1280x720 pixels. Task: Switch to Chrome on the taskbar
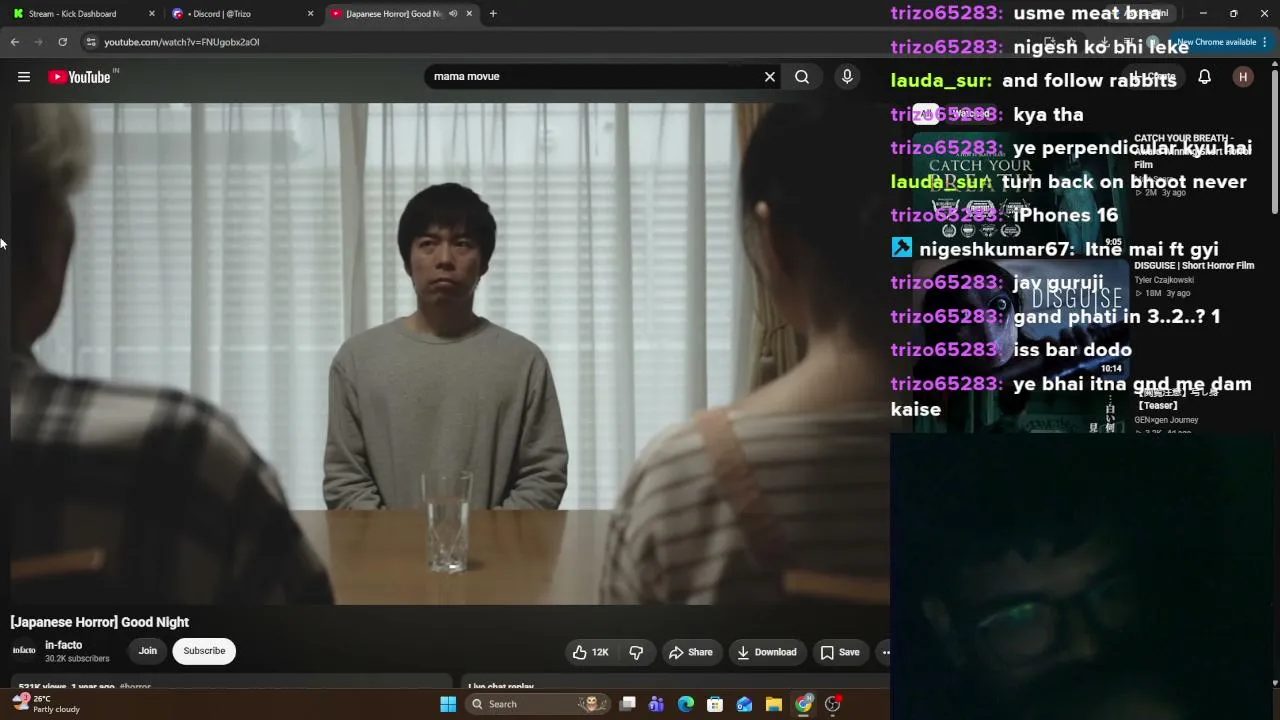(803, 704)
